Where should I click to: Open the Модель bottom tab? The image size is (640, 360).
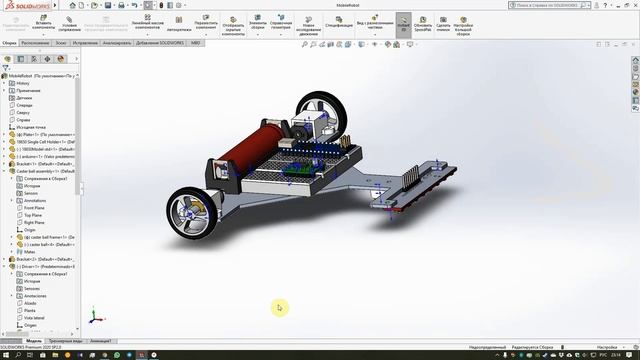tap(34, 341)
